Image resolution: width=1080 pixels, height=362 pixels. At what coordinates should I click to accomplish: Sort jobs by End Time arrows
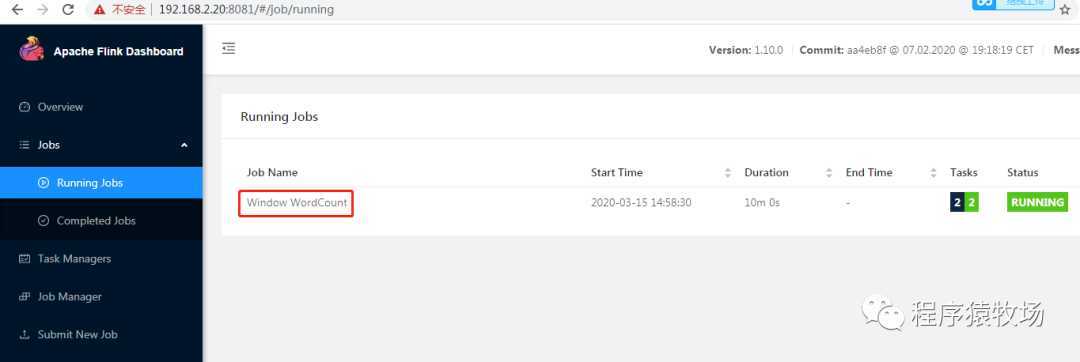coord(933,173)
